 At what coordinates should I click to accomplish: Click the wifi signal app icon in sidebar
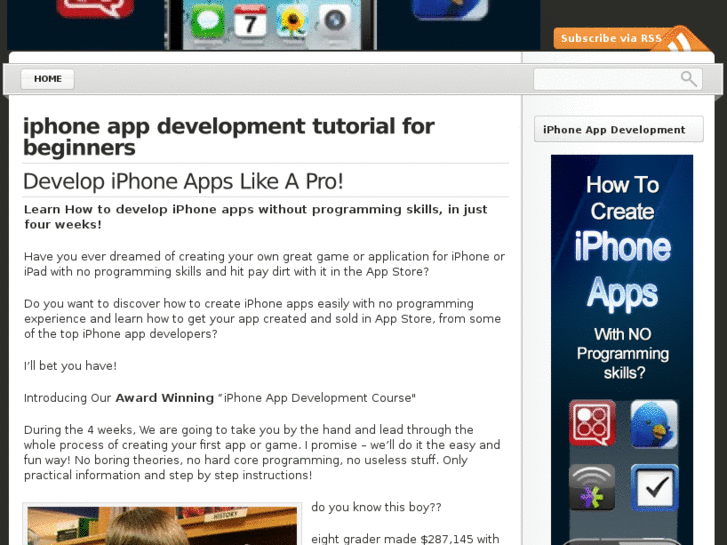(592, 487)
